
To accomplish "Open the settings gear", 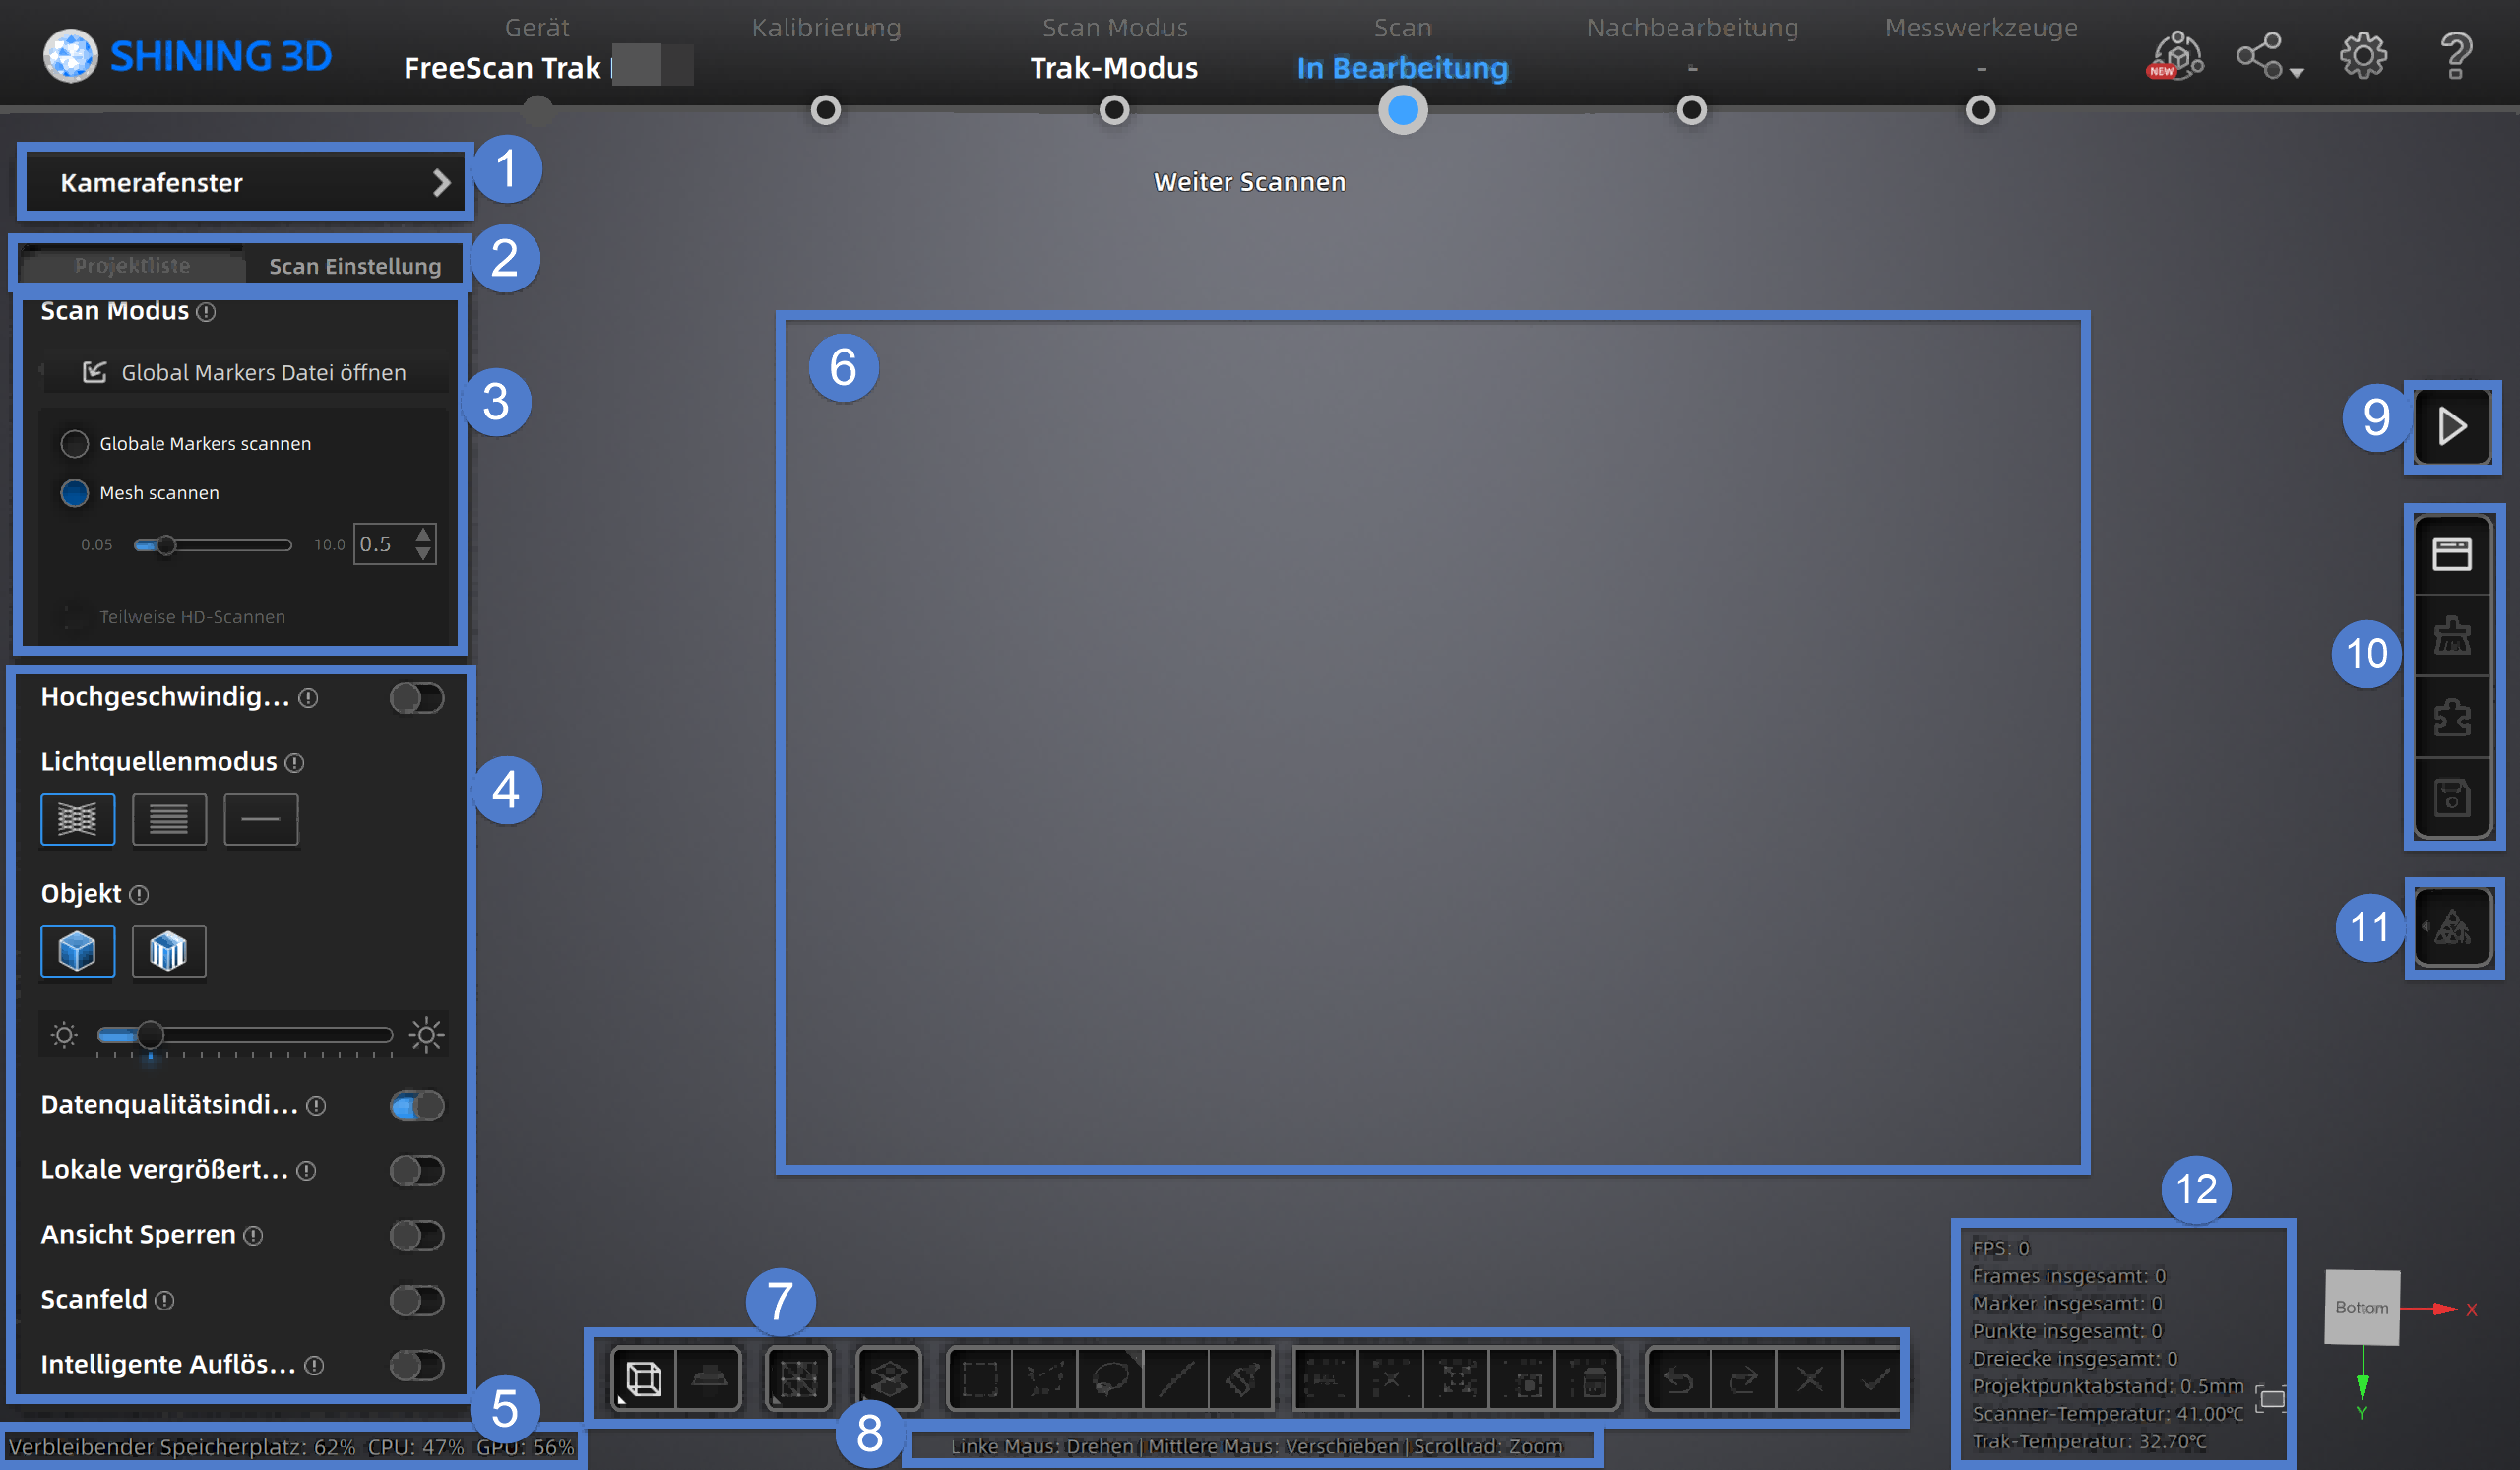I will click(2363, 55).
